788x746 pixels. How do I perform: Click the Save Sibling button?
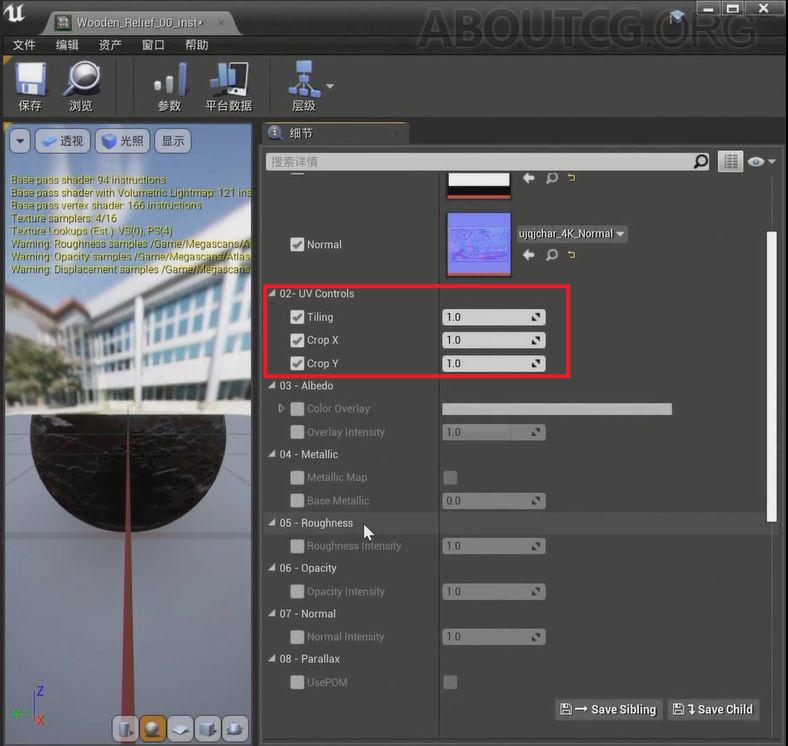[x=609, y=709]
